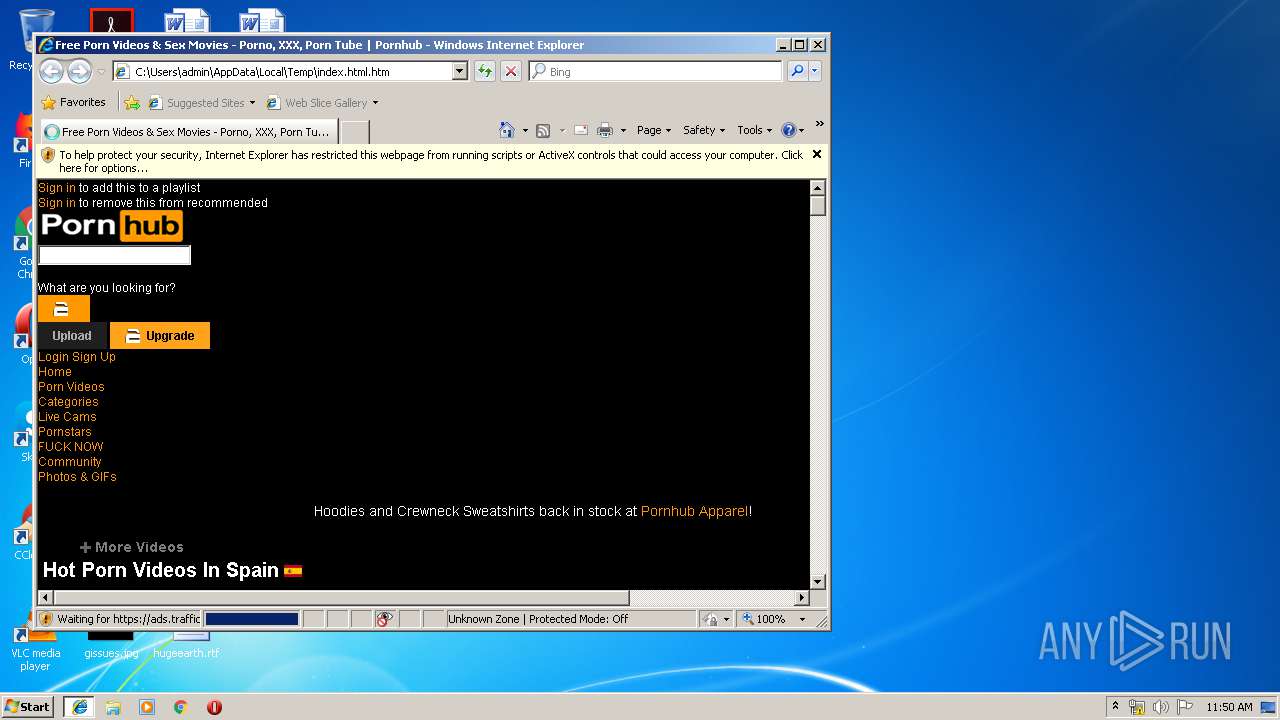1280x720 pixels.
Task: Expand the recent pages dropdown arrow
Action: pos(100,72)
